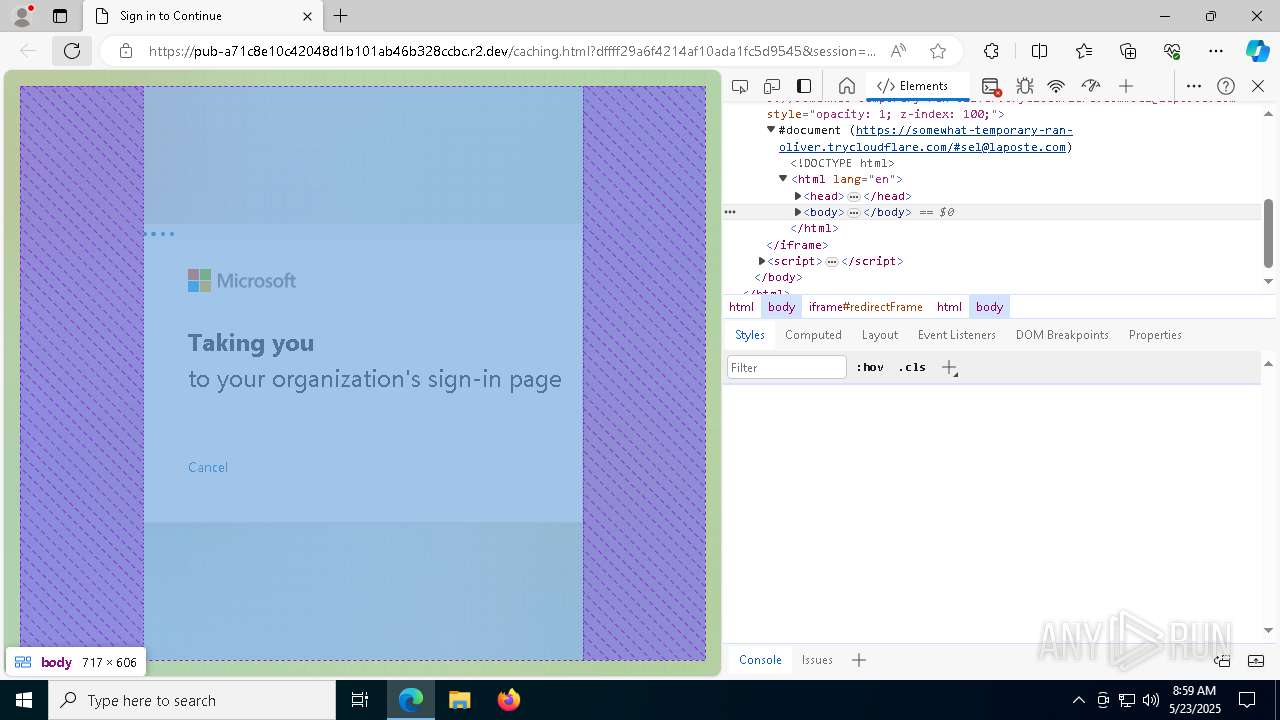
Task: Enable Read aloud in address bar
Action: tap(898, 51)
